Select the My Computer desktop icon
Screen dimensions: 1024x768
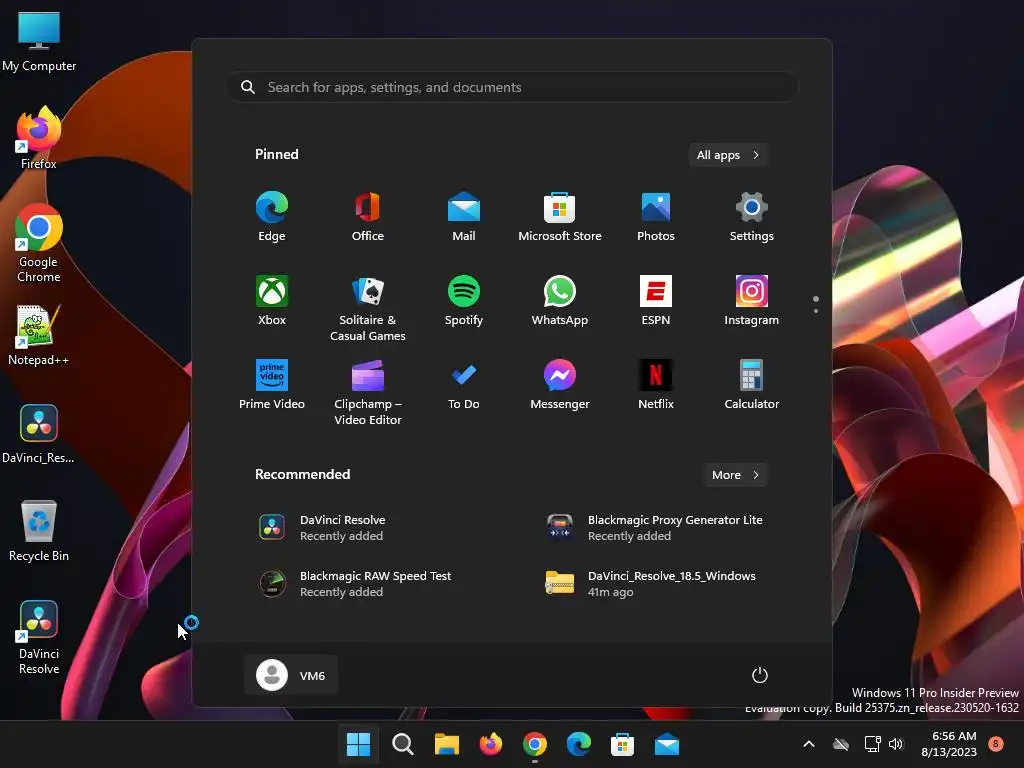(x=39, y=41)
